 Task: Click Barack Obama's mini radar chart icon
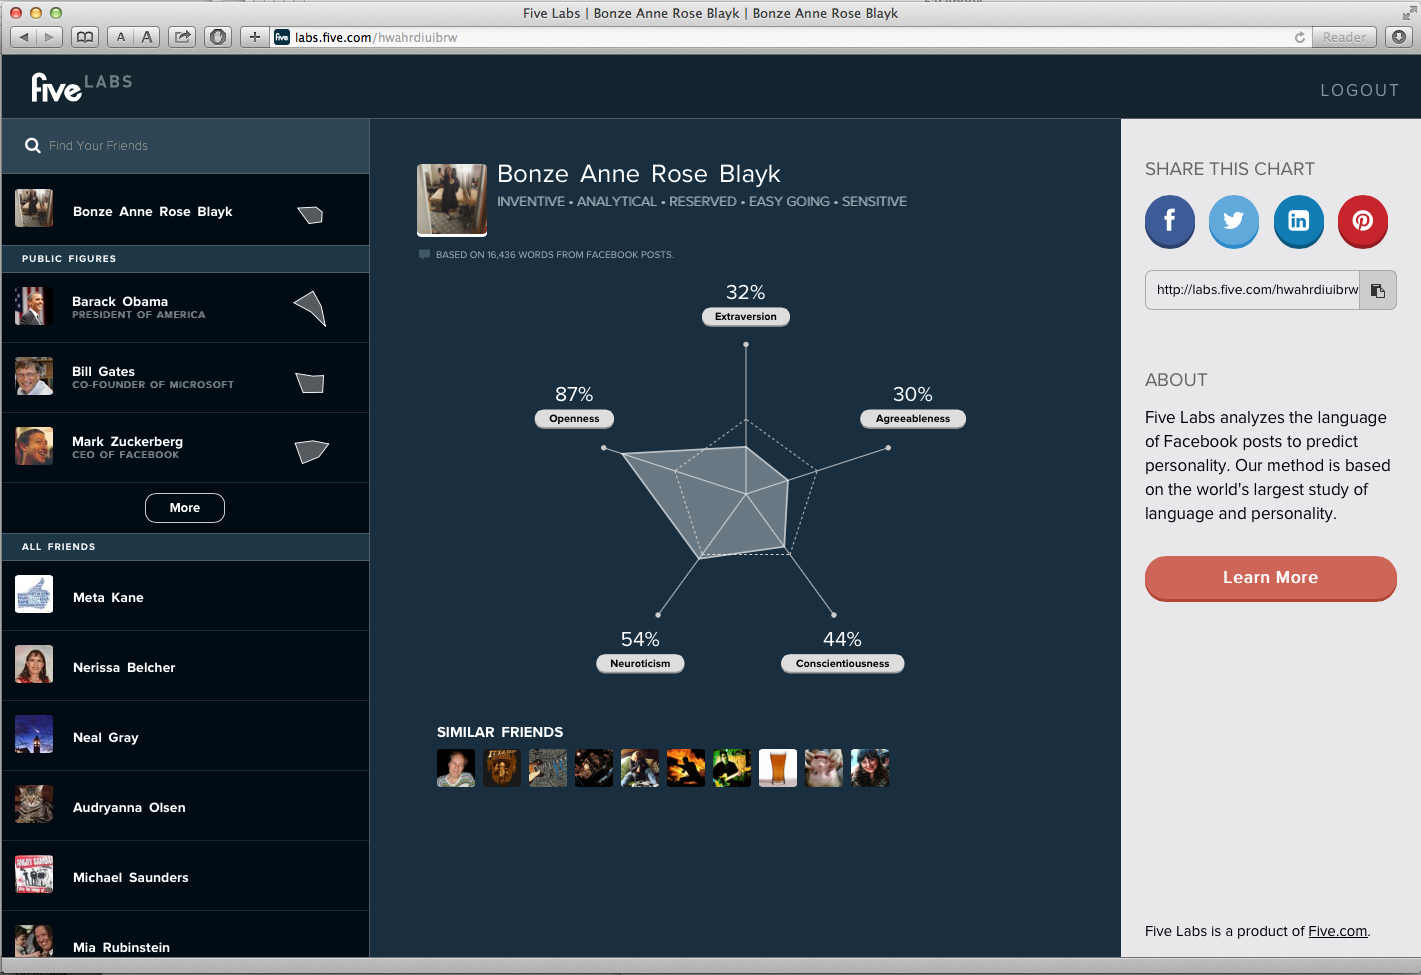click(310, 307)
